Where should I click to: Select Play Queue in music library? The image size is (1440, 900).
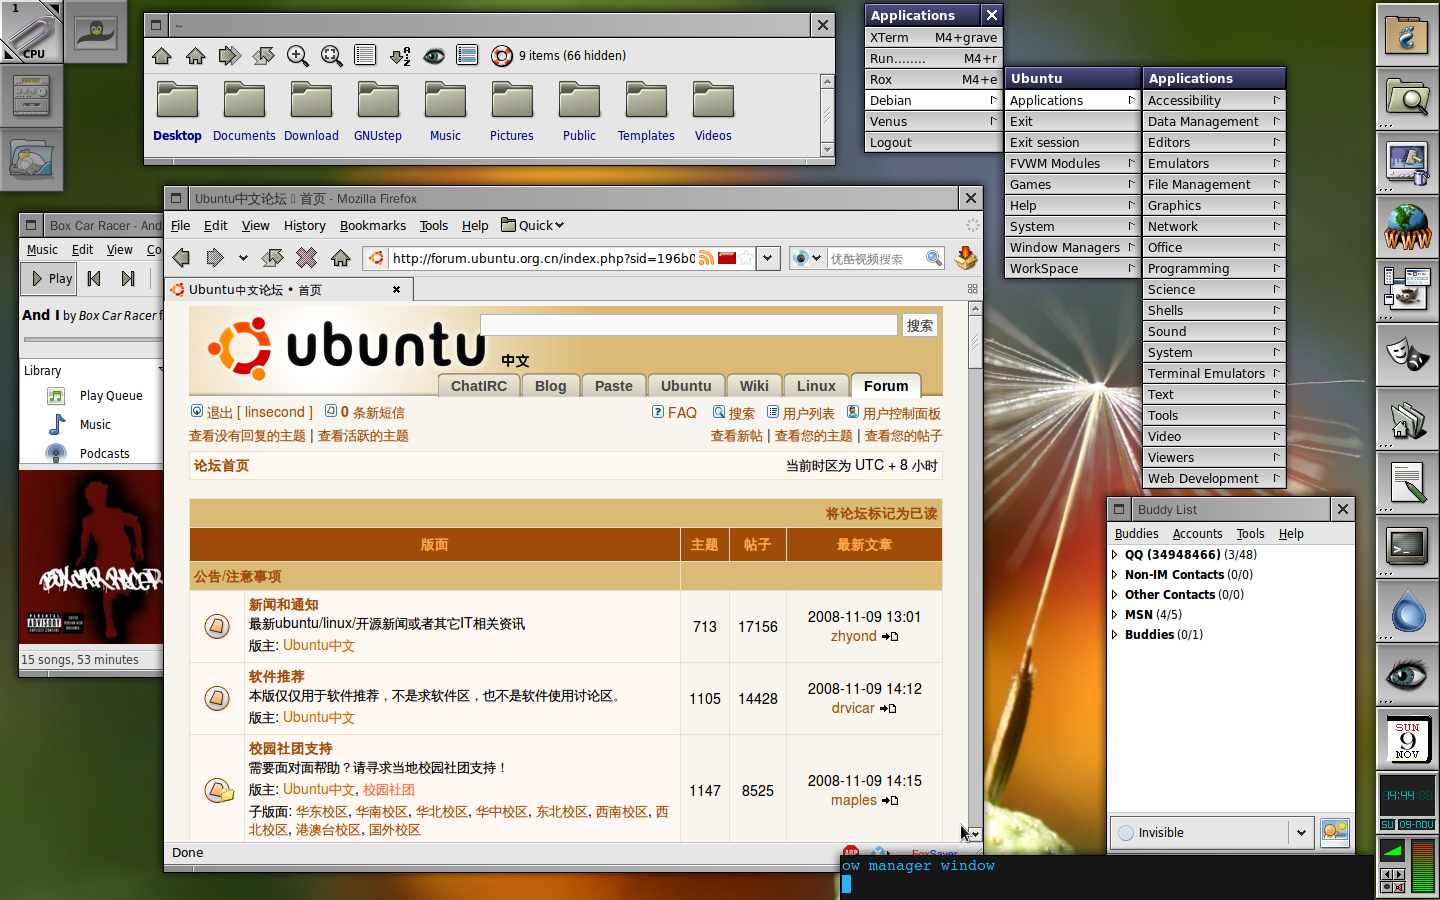[111, 395]
